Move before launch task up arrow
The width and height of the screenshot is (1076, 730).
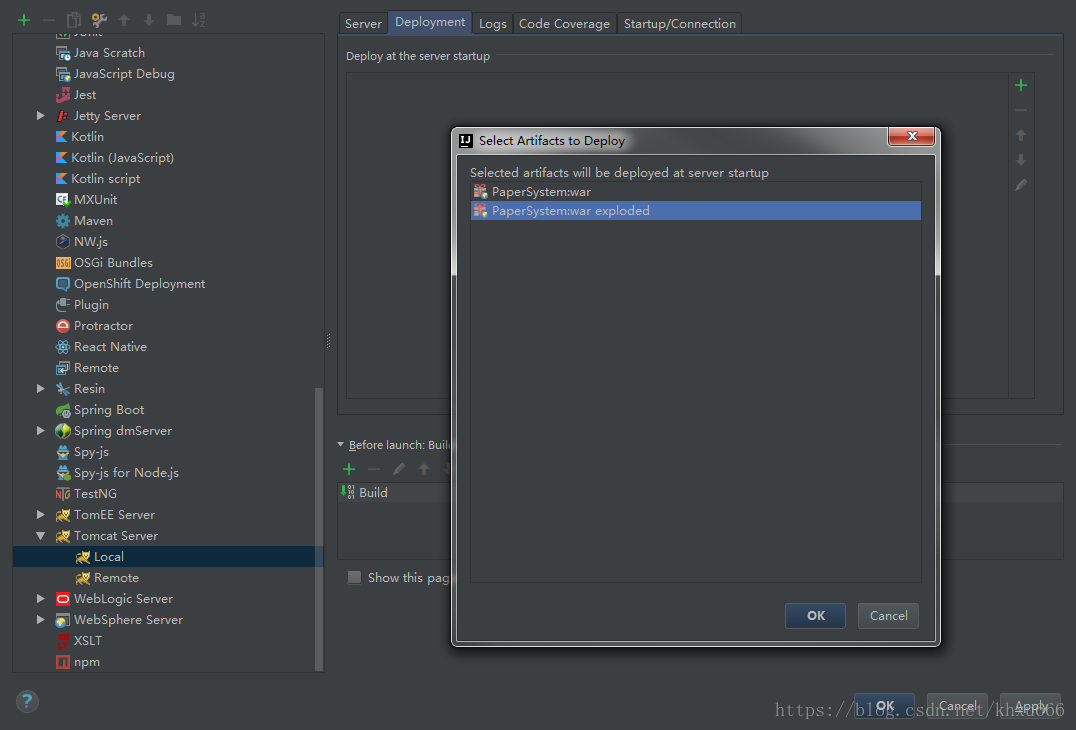pyautogui.click(x=424, y=469)
